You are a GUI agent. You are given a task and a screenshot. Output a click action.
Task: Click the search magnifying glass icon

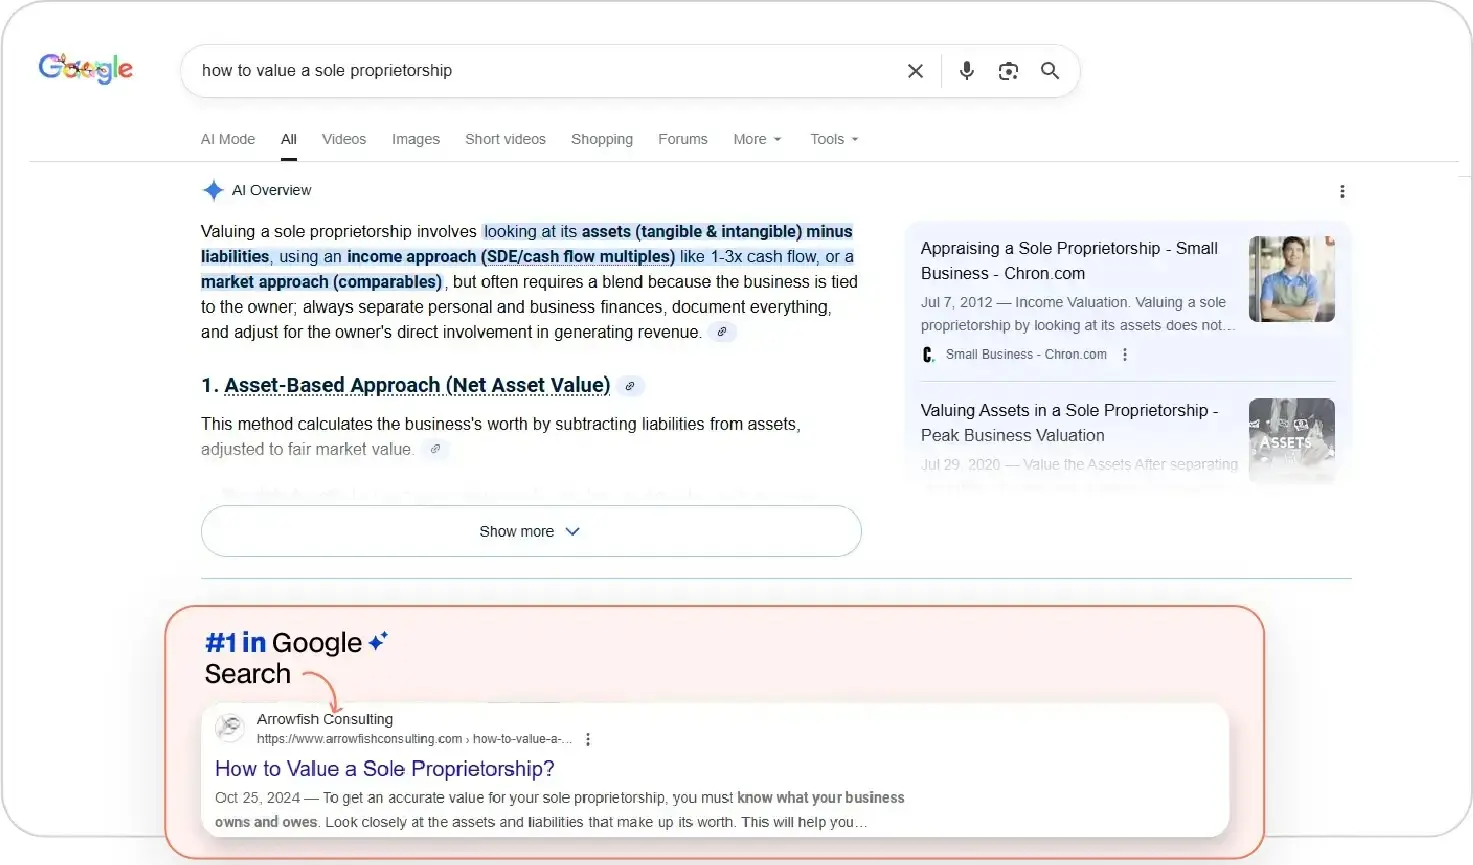1049,71
